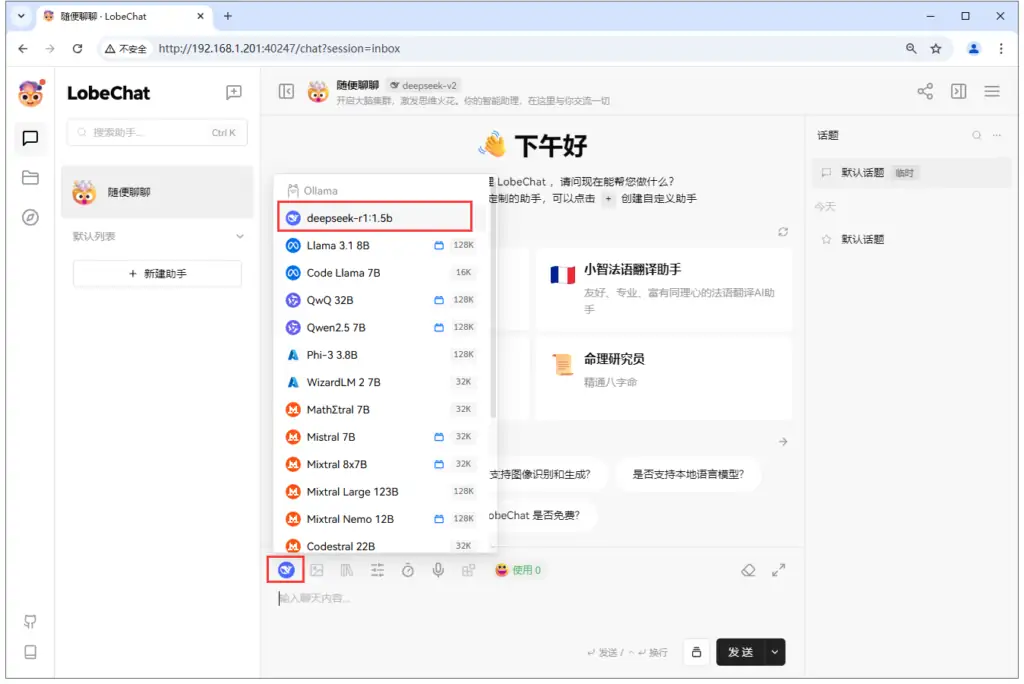Click the image upload icon
1024x684 pixels.
pyautogui.click(x=317, y=569)
